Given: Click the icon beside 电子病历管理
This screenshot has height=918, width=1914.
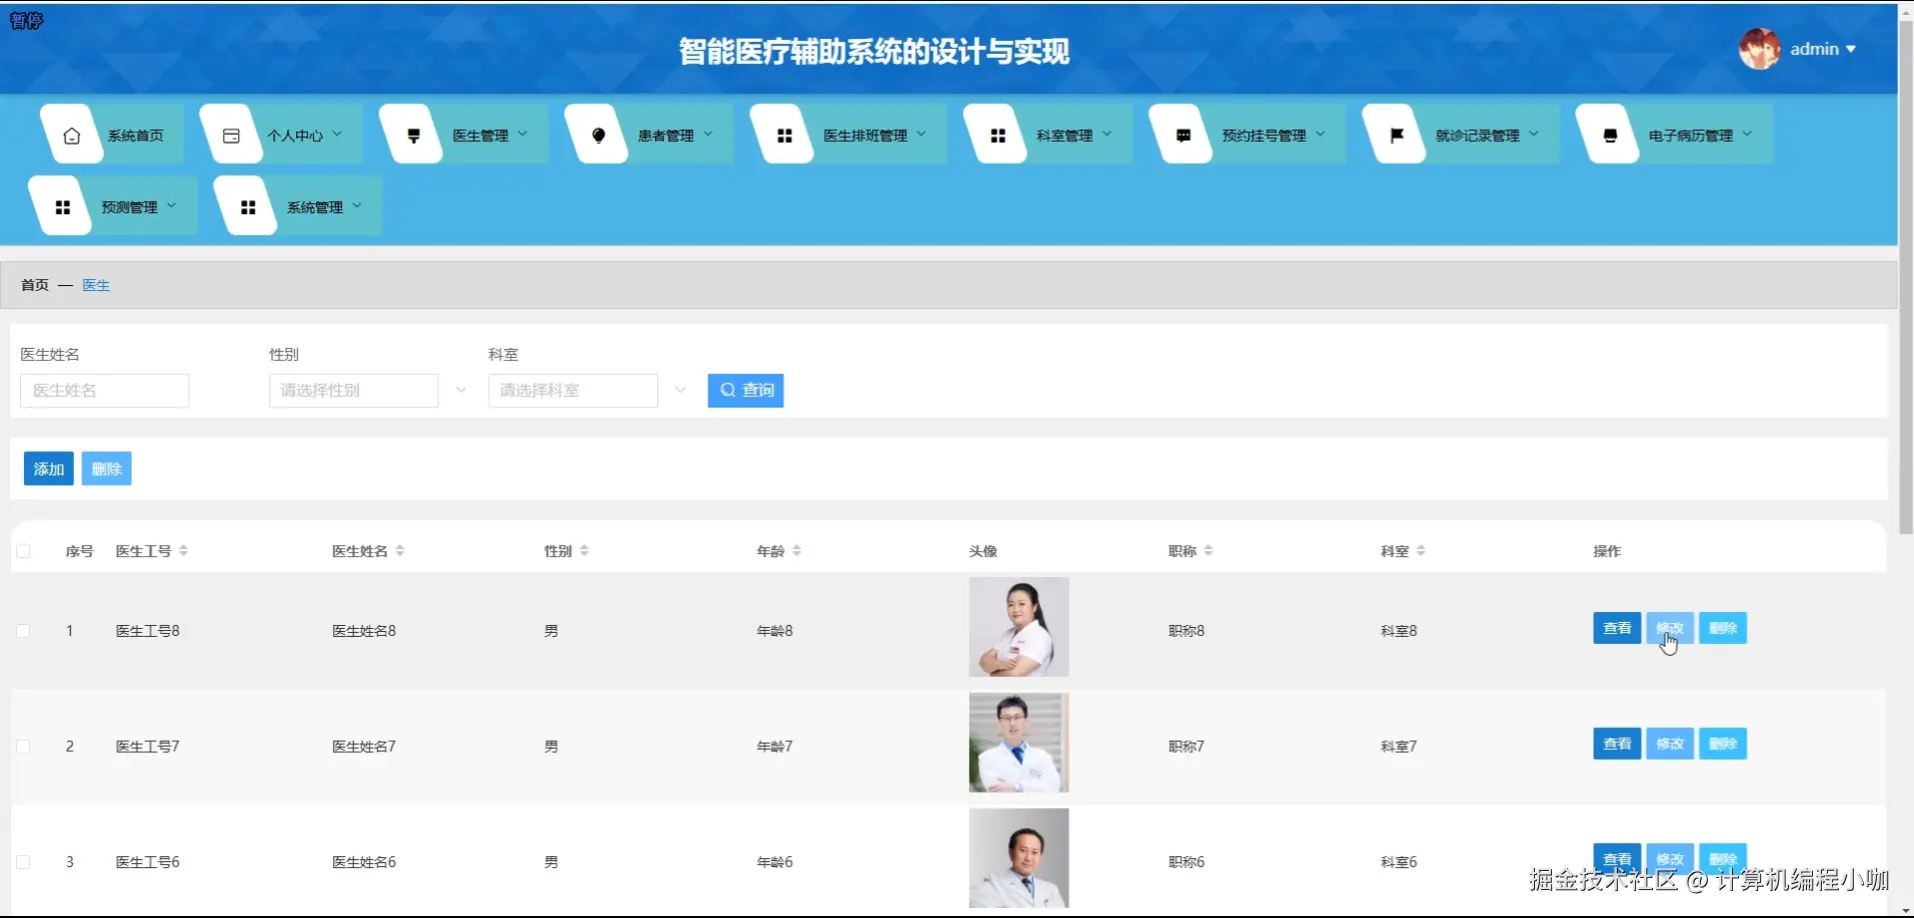Looking at the screenshot, I should [1610, 136].
